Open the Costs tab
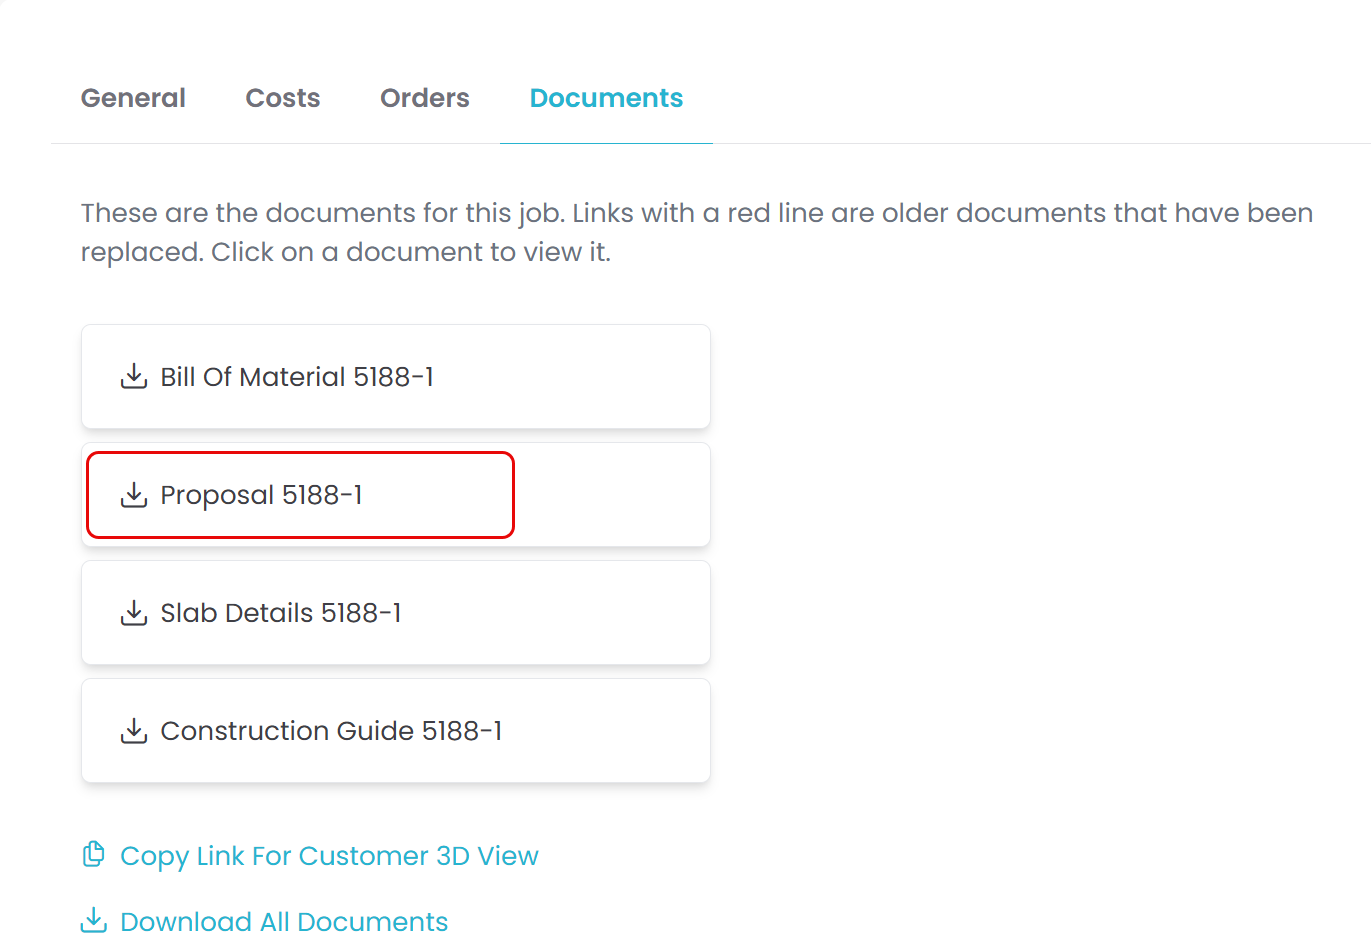 pyautogui.click(x=283, y=98)
